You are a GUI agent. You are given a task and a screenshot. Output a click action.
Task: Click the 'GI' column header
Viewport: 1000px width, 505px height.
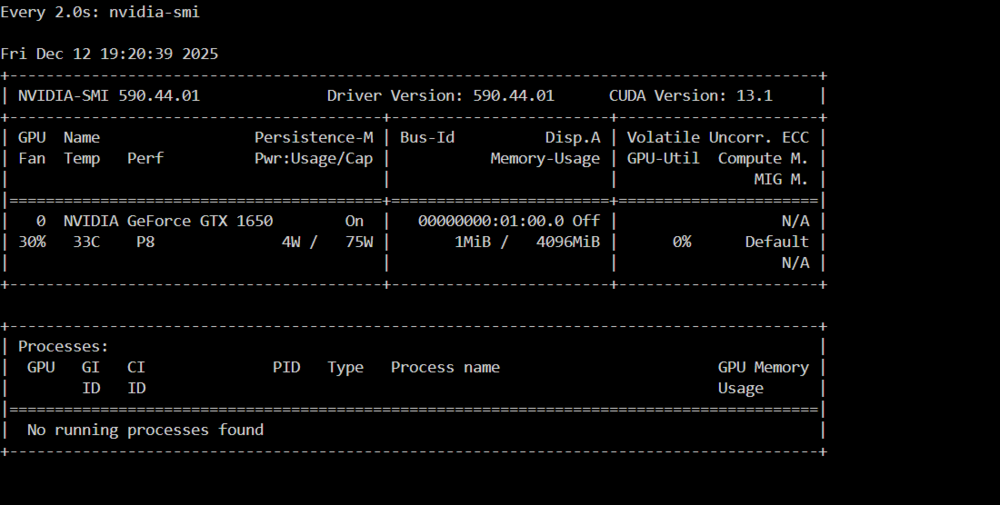91,368
